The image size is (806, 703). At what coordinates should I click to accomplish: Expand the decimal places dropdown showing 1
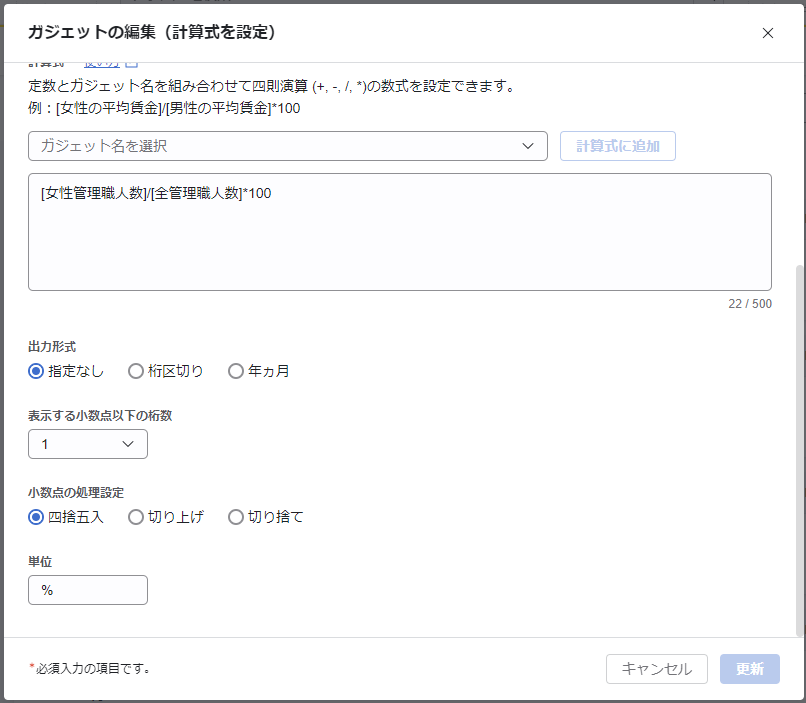(87, 444)
